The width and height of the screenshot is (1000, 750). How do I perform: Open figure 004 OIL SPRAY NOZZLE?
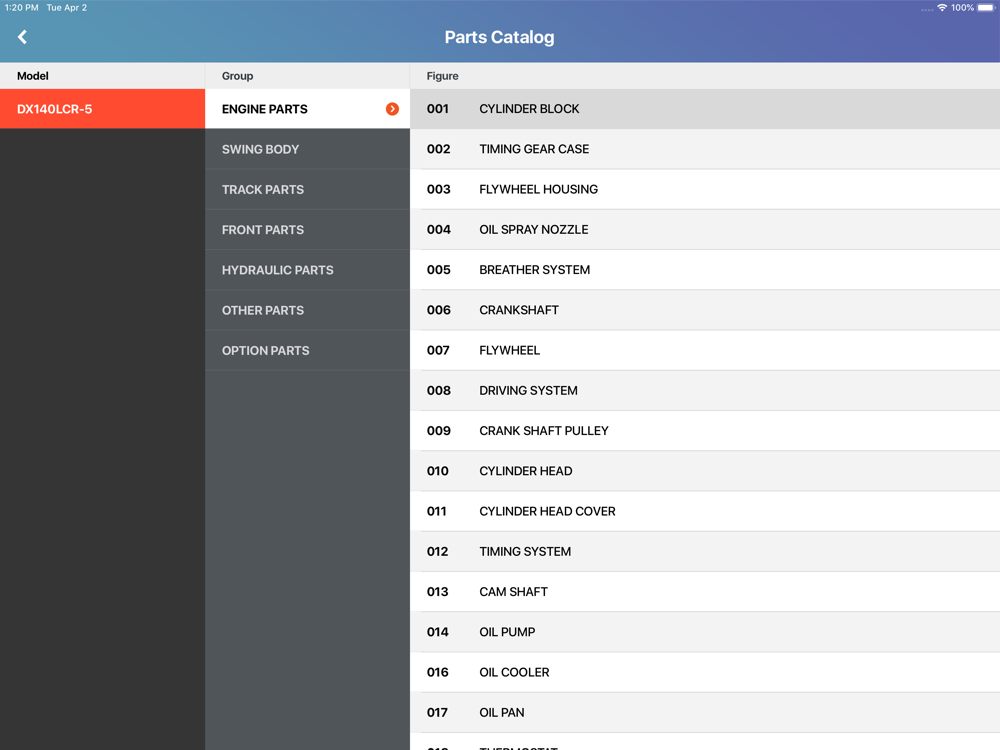(x=705, y=230)
